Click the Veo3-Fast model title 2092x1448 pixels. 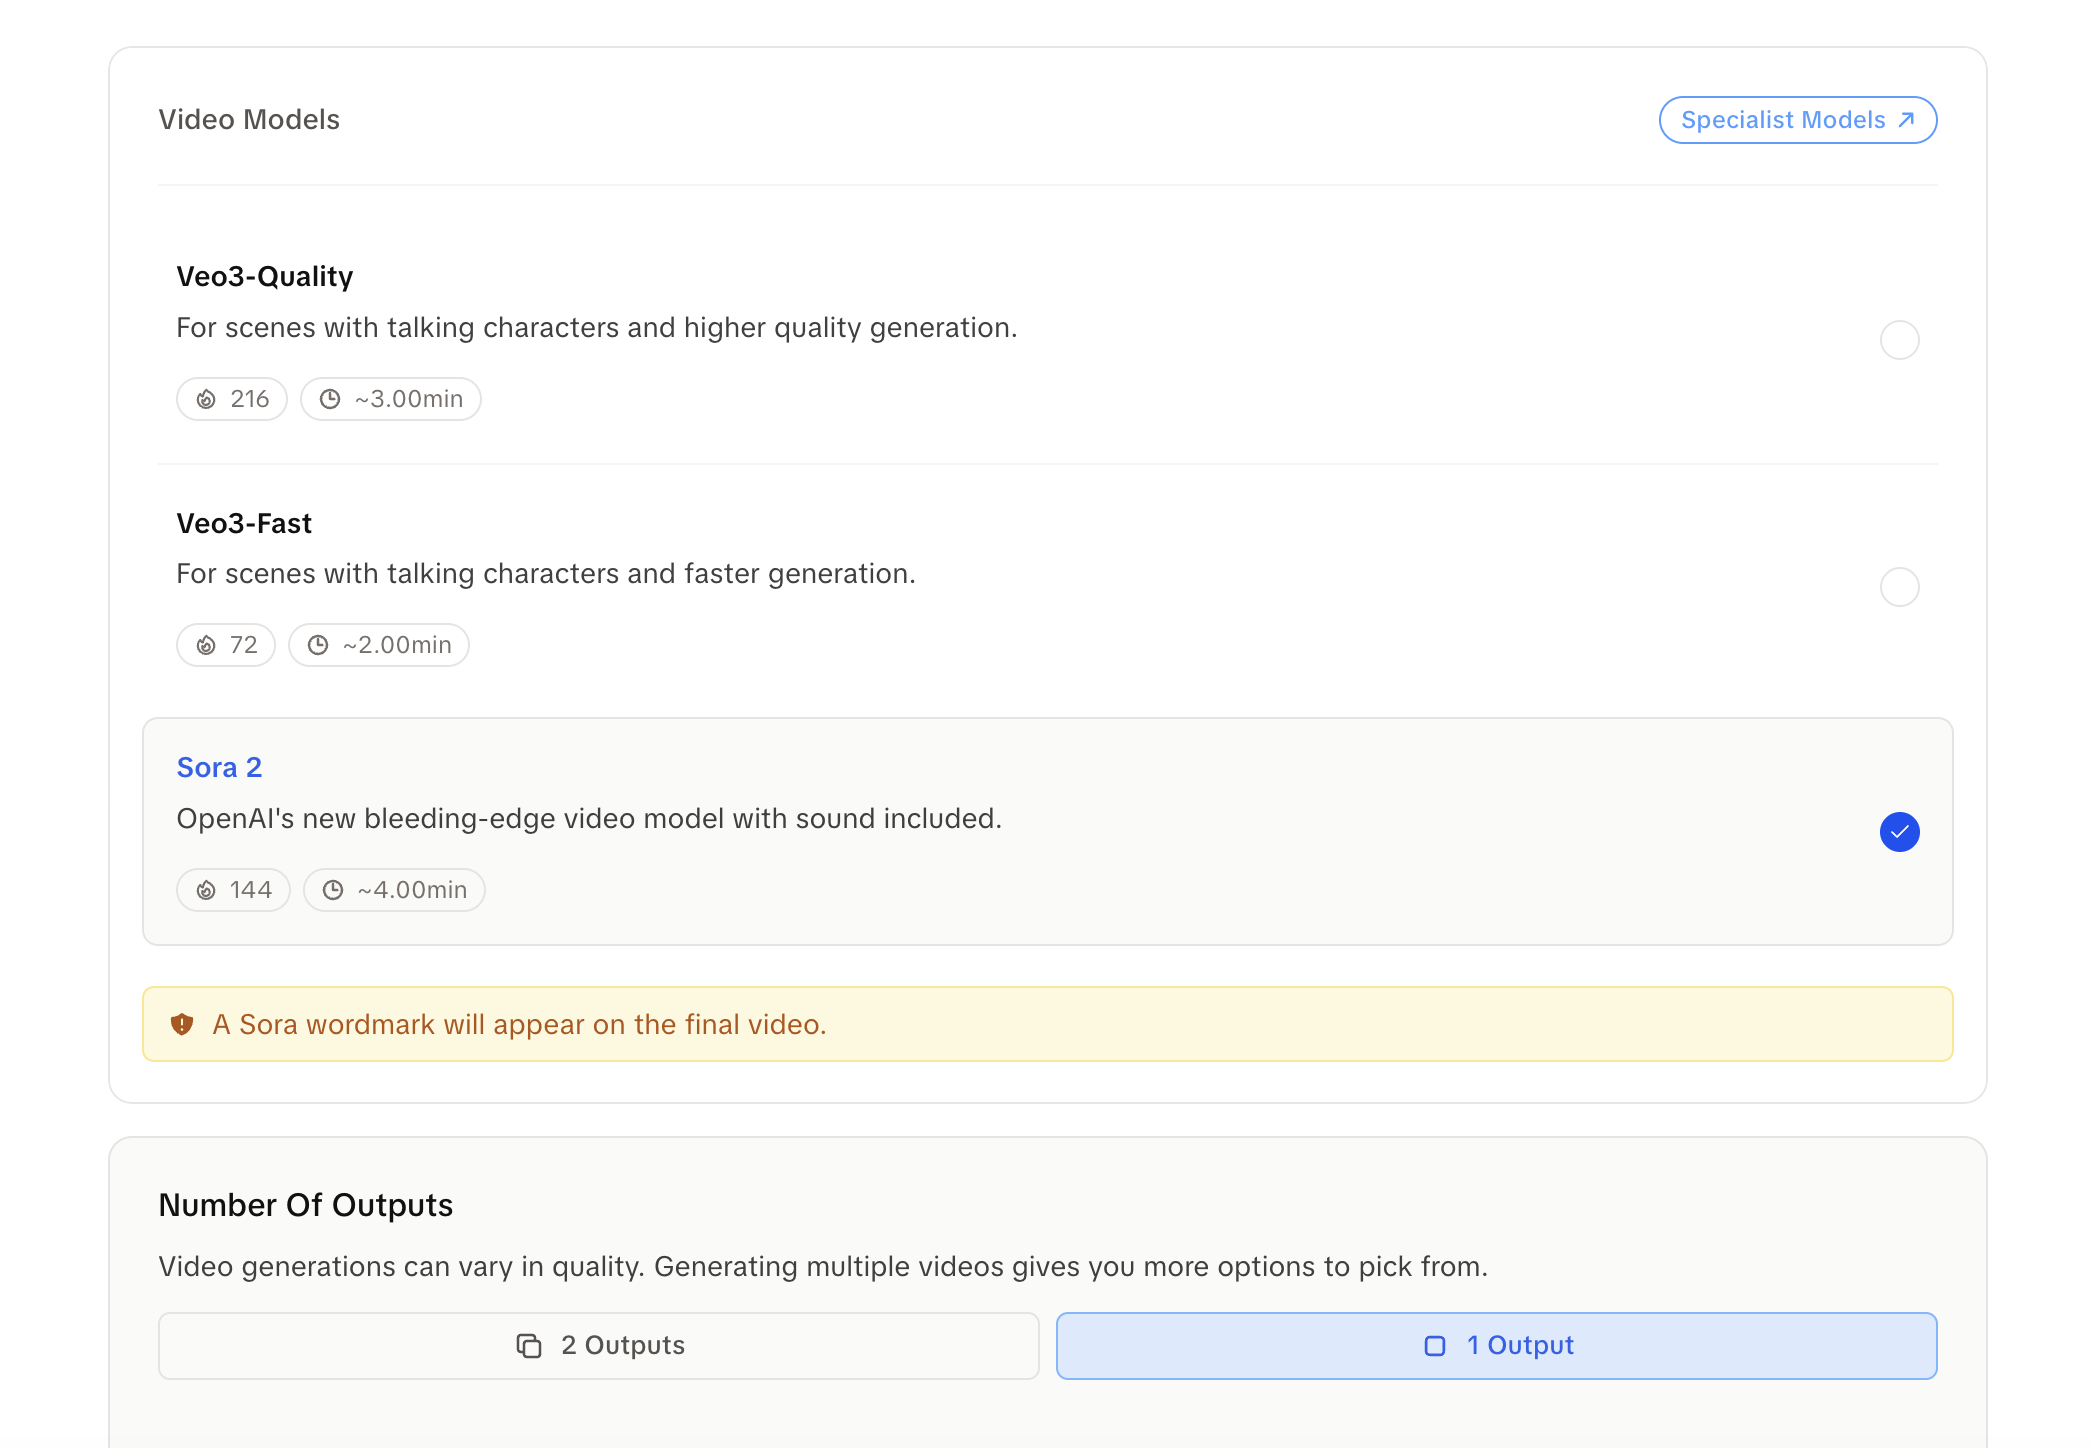(244, 523)
